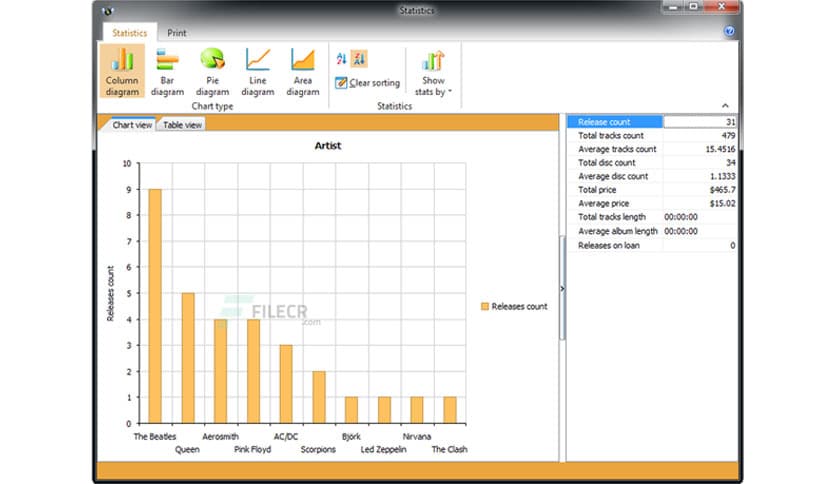Open the help icon in ribbon corner
836x484 pixels.
coord(729,32)
